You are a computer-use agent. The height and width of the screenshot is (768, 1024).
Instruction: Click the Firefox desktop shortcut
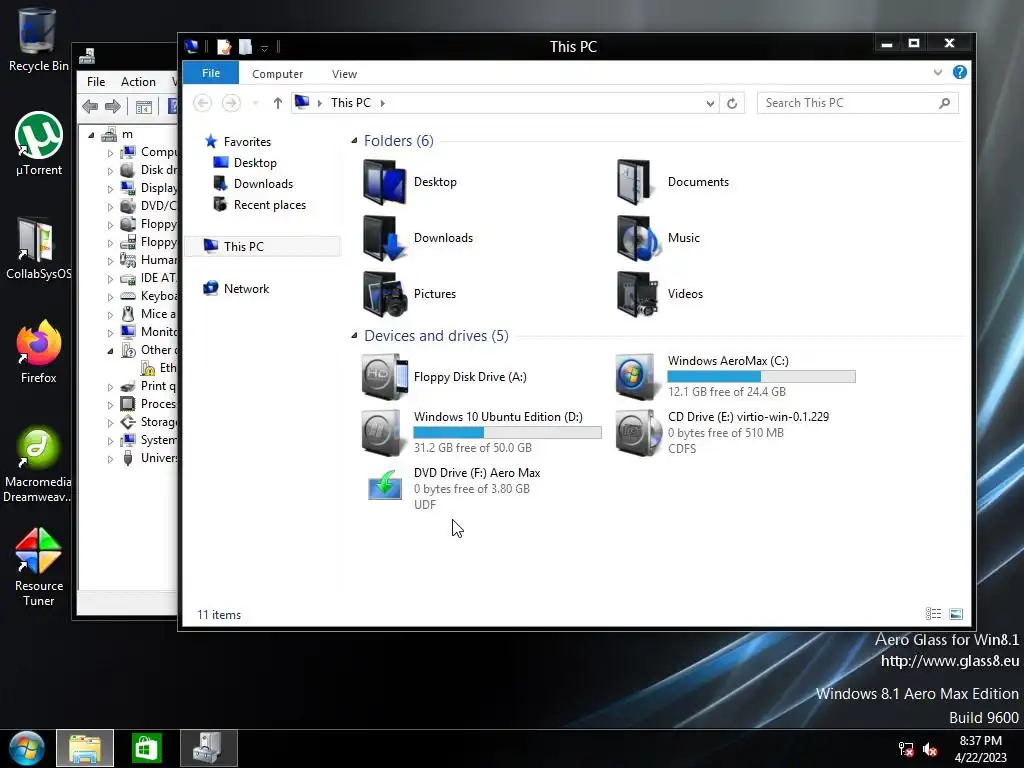coord(39,351)
